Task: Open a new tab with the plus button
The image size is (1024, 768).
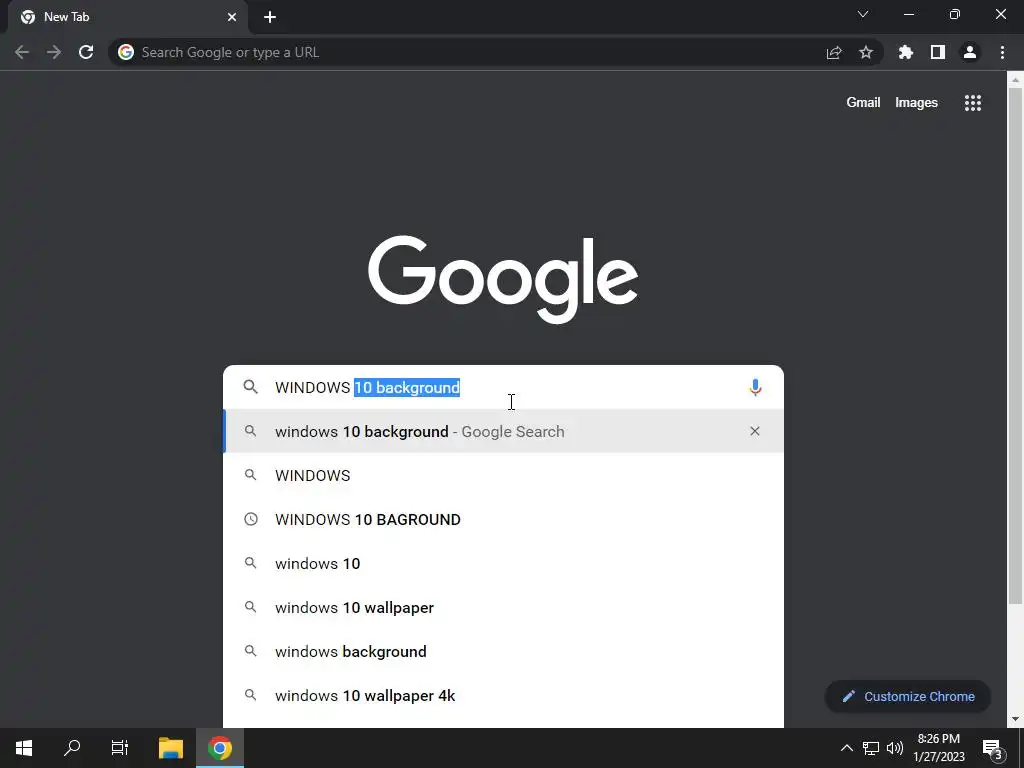Action: pos(270,17)
